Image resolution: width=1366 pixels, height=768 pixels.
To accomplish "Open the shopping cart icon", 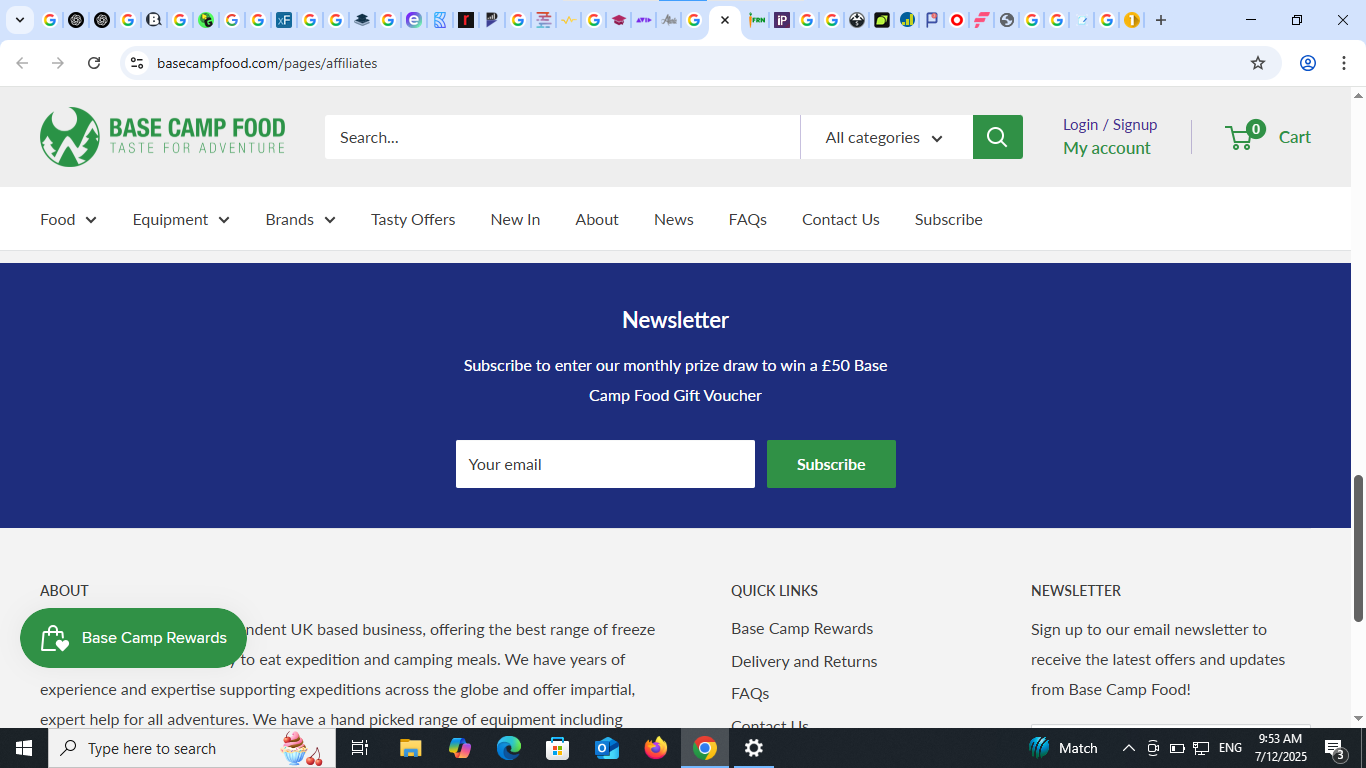I will click(x=1243, y=135).
